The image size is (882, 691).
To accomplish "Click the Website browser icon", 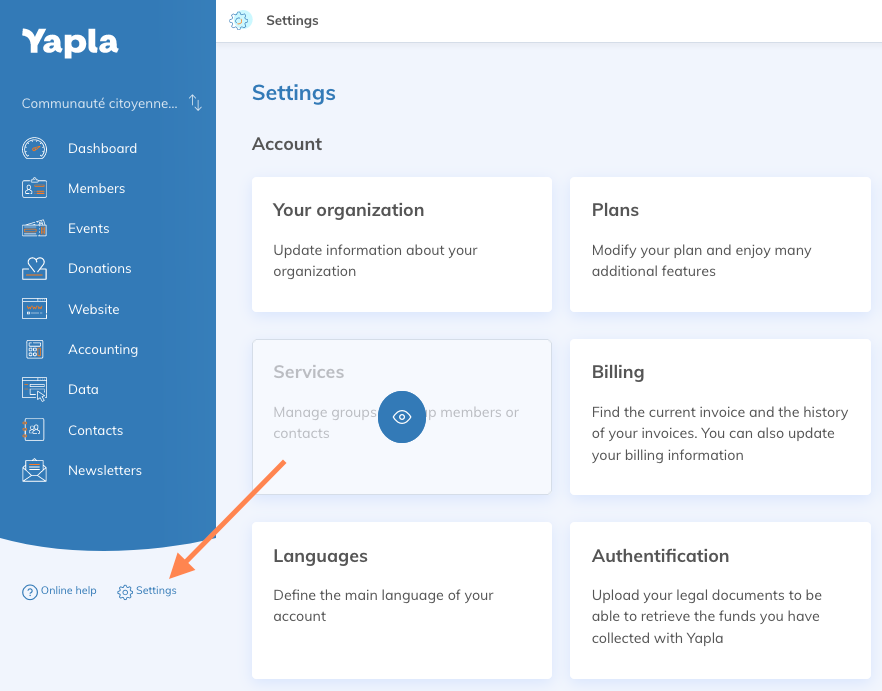I will click(34, 309).
